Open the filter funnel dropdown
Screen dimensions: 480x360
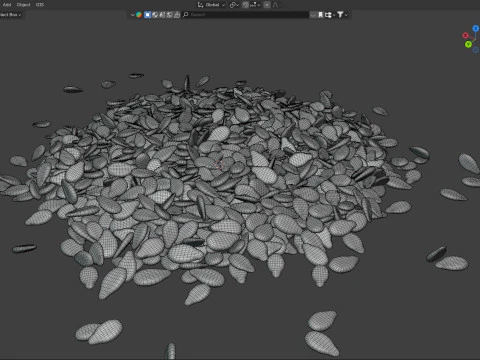[342, 15]
